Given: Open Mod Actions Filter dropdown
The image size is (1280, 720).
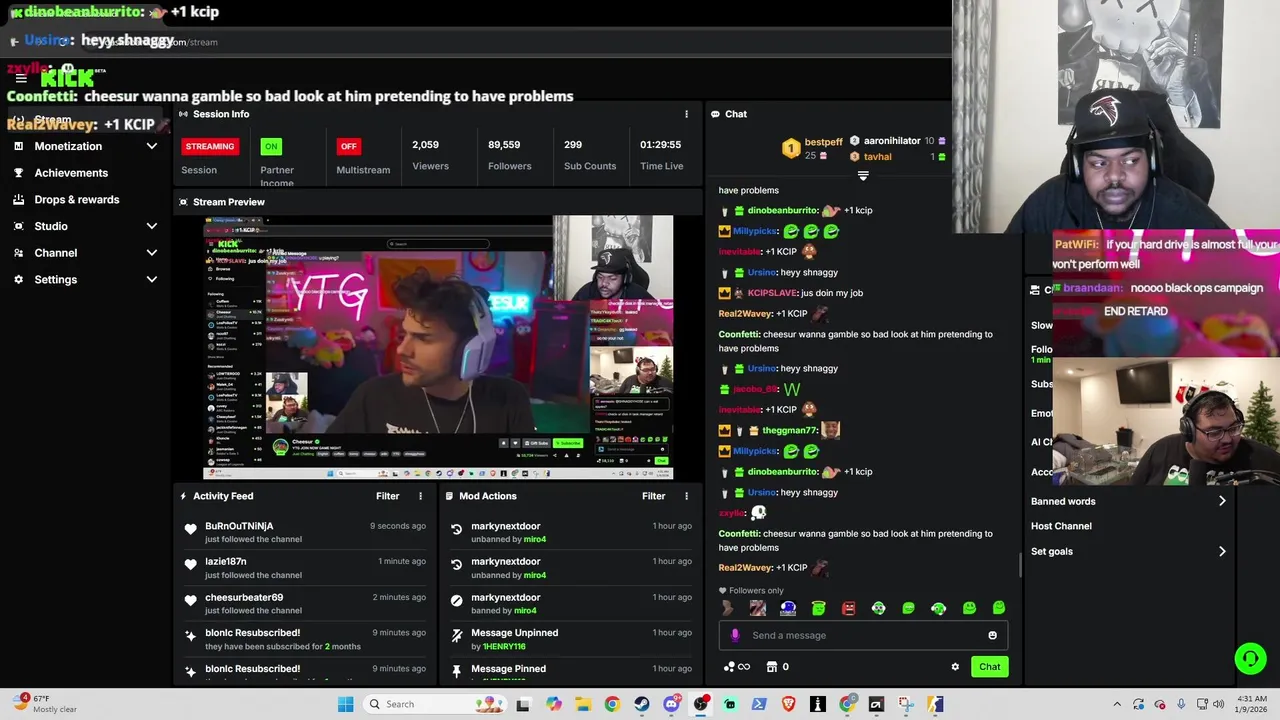Looking at the screenshot, I should pos(653,496).
